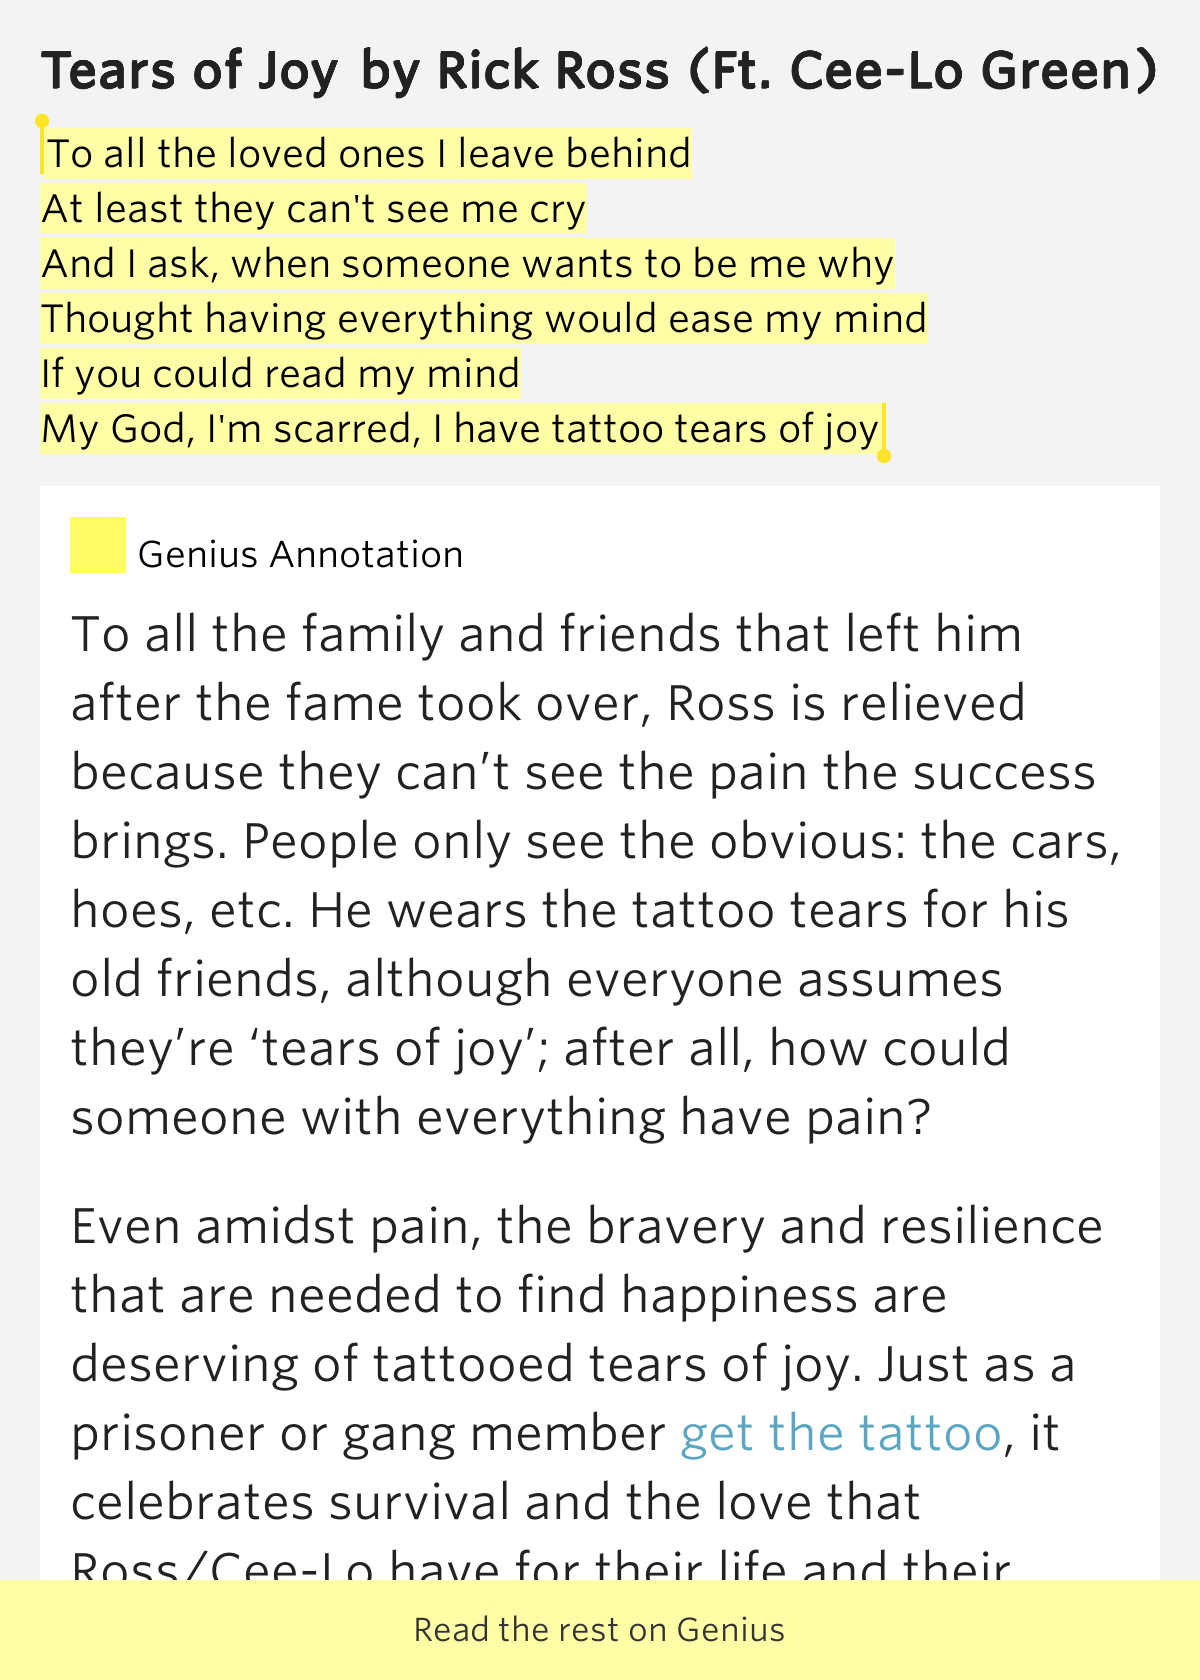1200x1680 pixels.
Task: Click lyric 'To all the loved ones I leave behind'
Action: [x=369, y=154]
